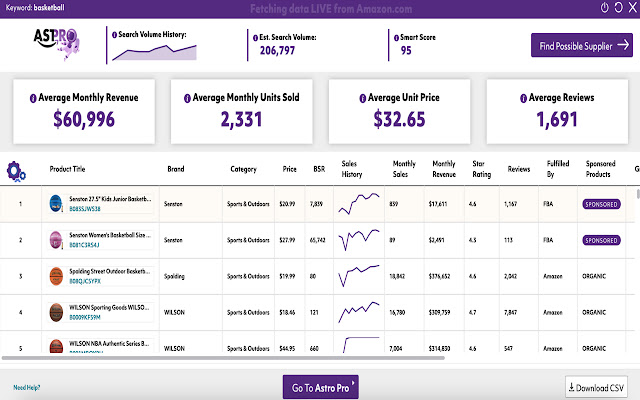Click Senston Kids Junior Basketball thumbnail
This screenshot has width=640, height=400.
pyautogui.click(x=56, y=203)
